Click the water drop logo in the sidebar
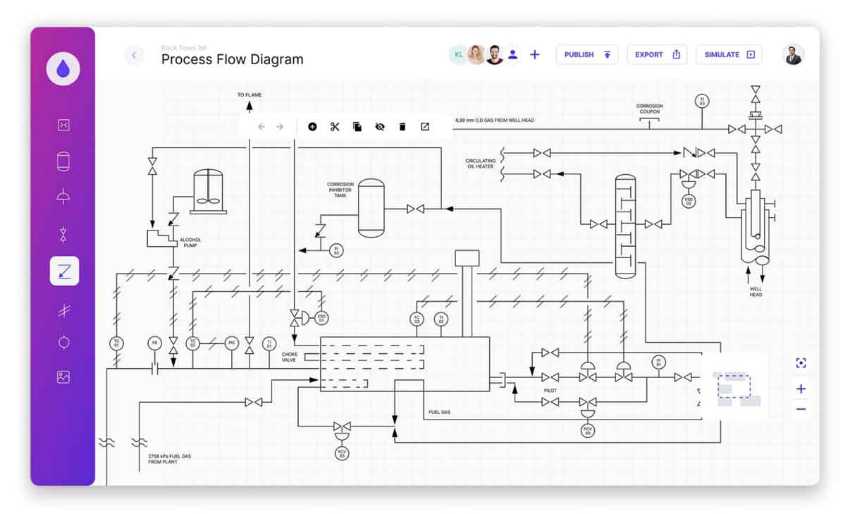The image size is (850, 514). 64,69
